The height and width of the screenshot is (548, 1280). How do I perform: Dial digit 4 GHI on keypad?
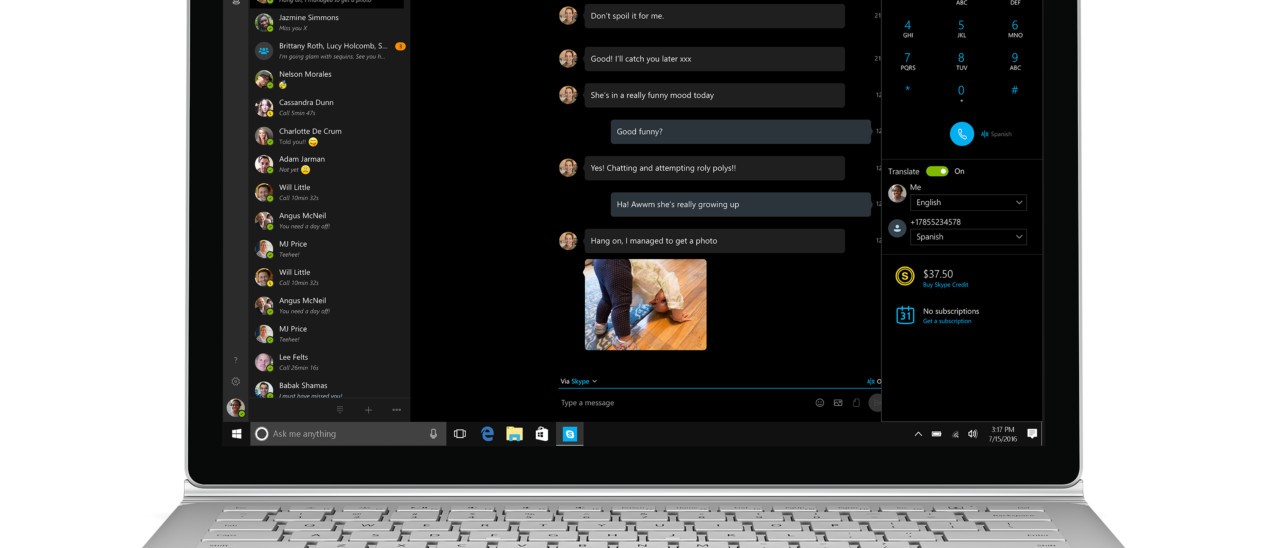coord(908,28)
